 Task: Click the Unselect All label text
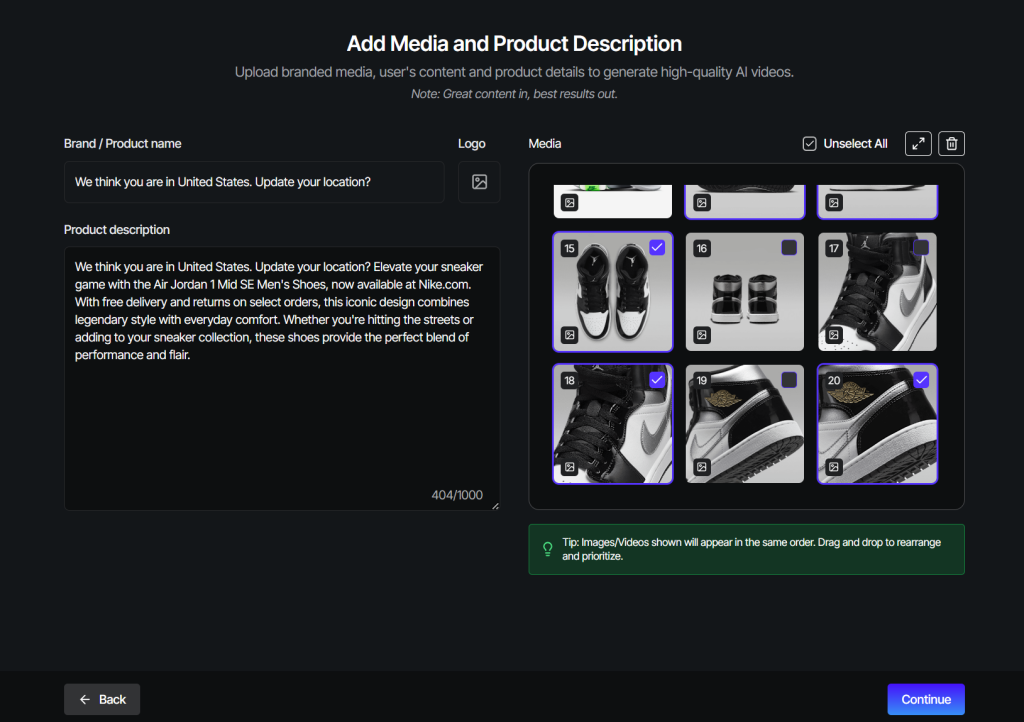tap(855, 144)
